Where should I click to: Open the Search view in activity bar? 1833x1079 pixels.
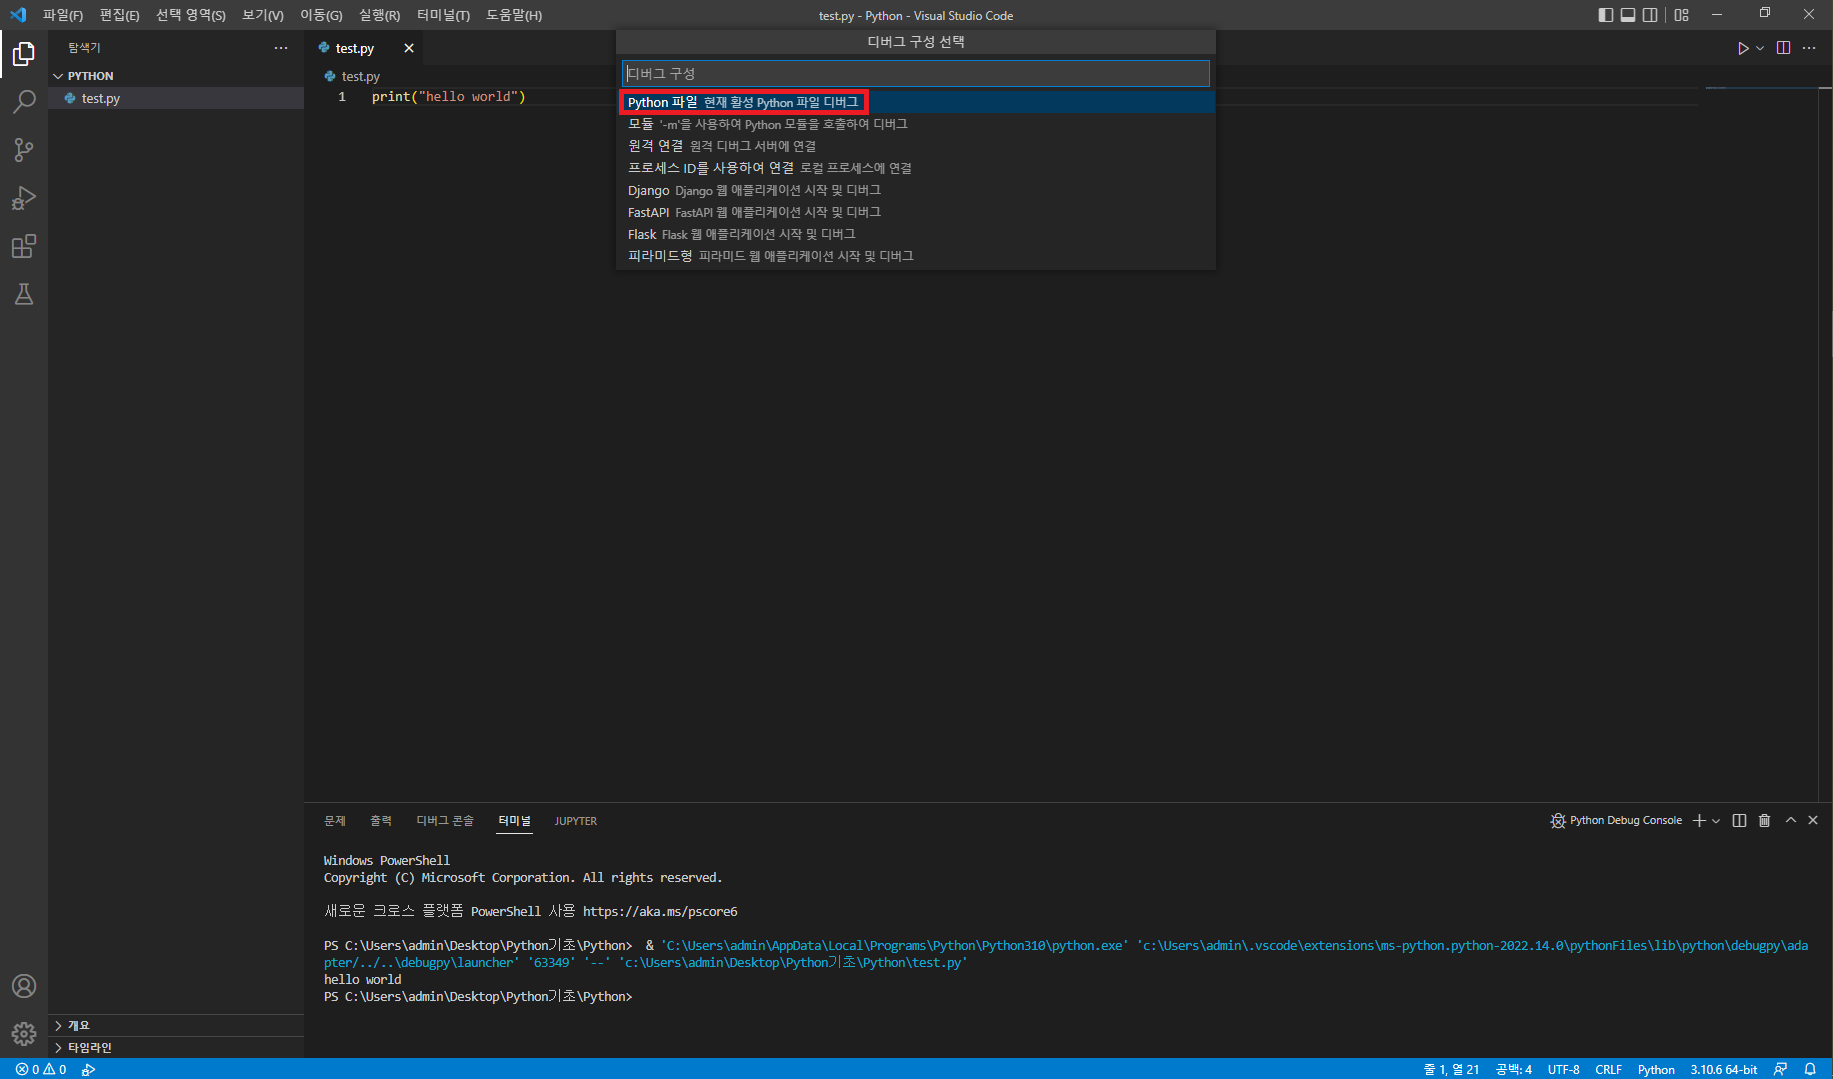(x=24, y=102)
